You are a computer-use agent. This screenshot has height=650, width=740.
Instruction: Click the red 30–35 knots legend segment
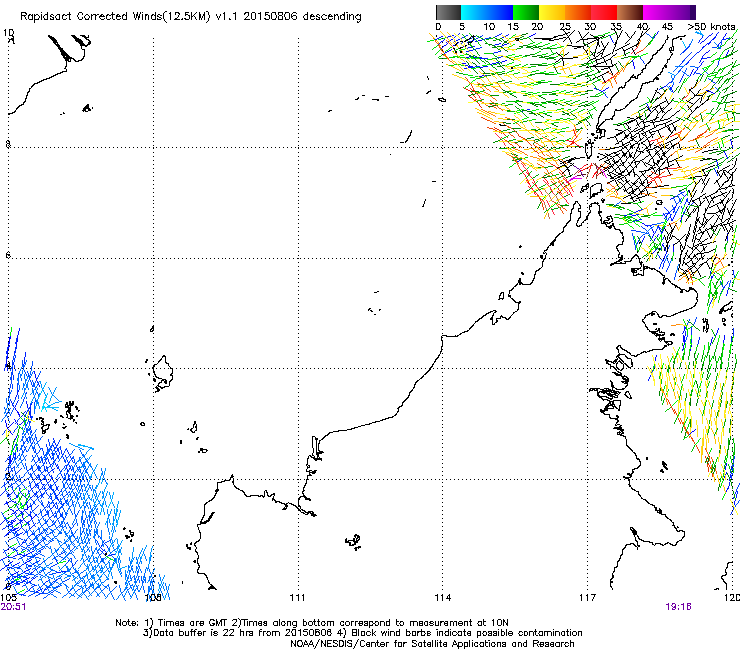pos(604,12)
